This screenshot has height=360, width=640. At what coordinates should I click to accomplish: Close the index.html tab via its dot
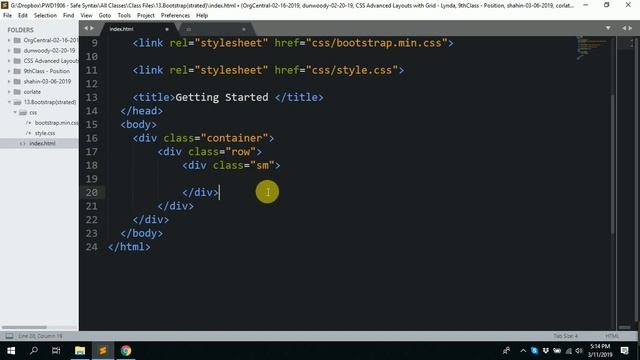167,29
